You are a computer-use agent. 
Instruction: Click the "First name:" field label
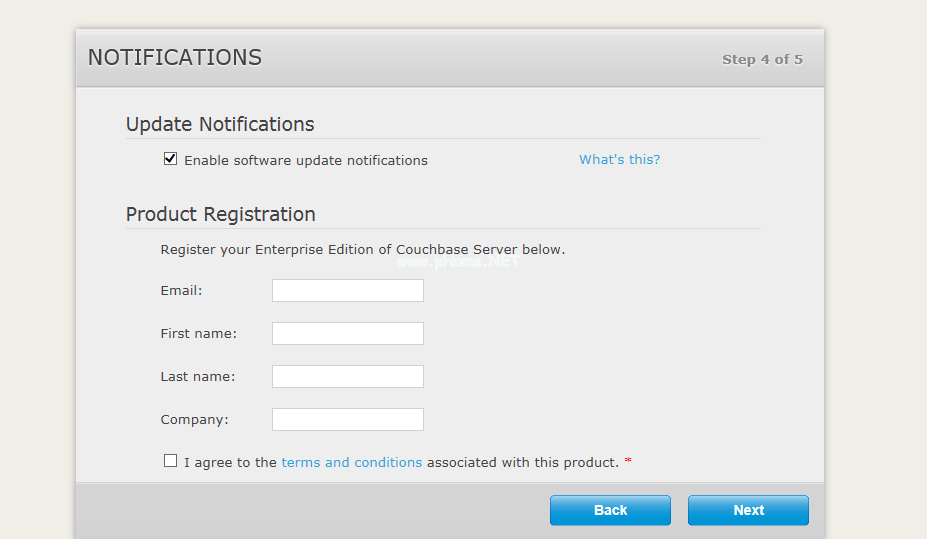(198, 334)
